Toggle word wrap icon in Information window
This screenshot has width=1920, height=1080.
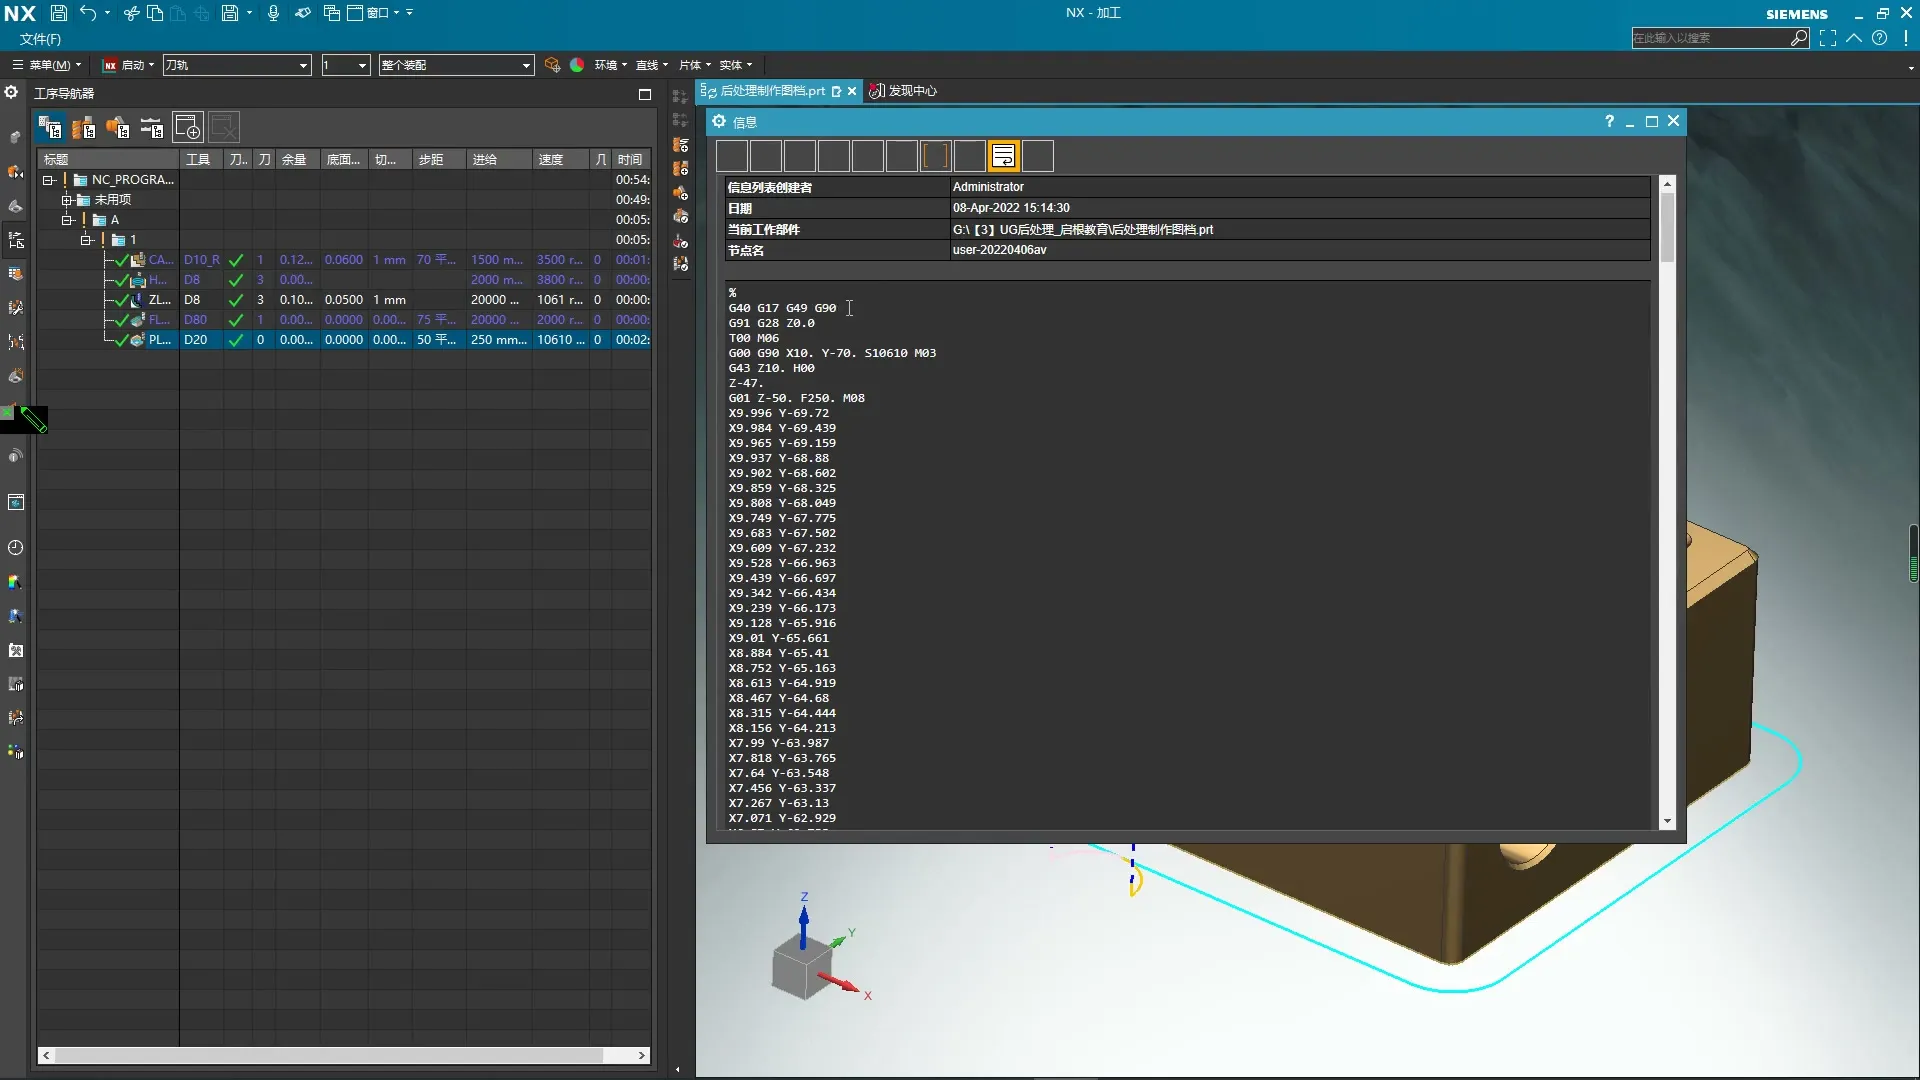point(1003,156)
